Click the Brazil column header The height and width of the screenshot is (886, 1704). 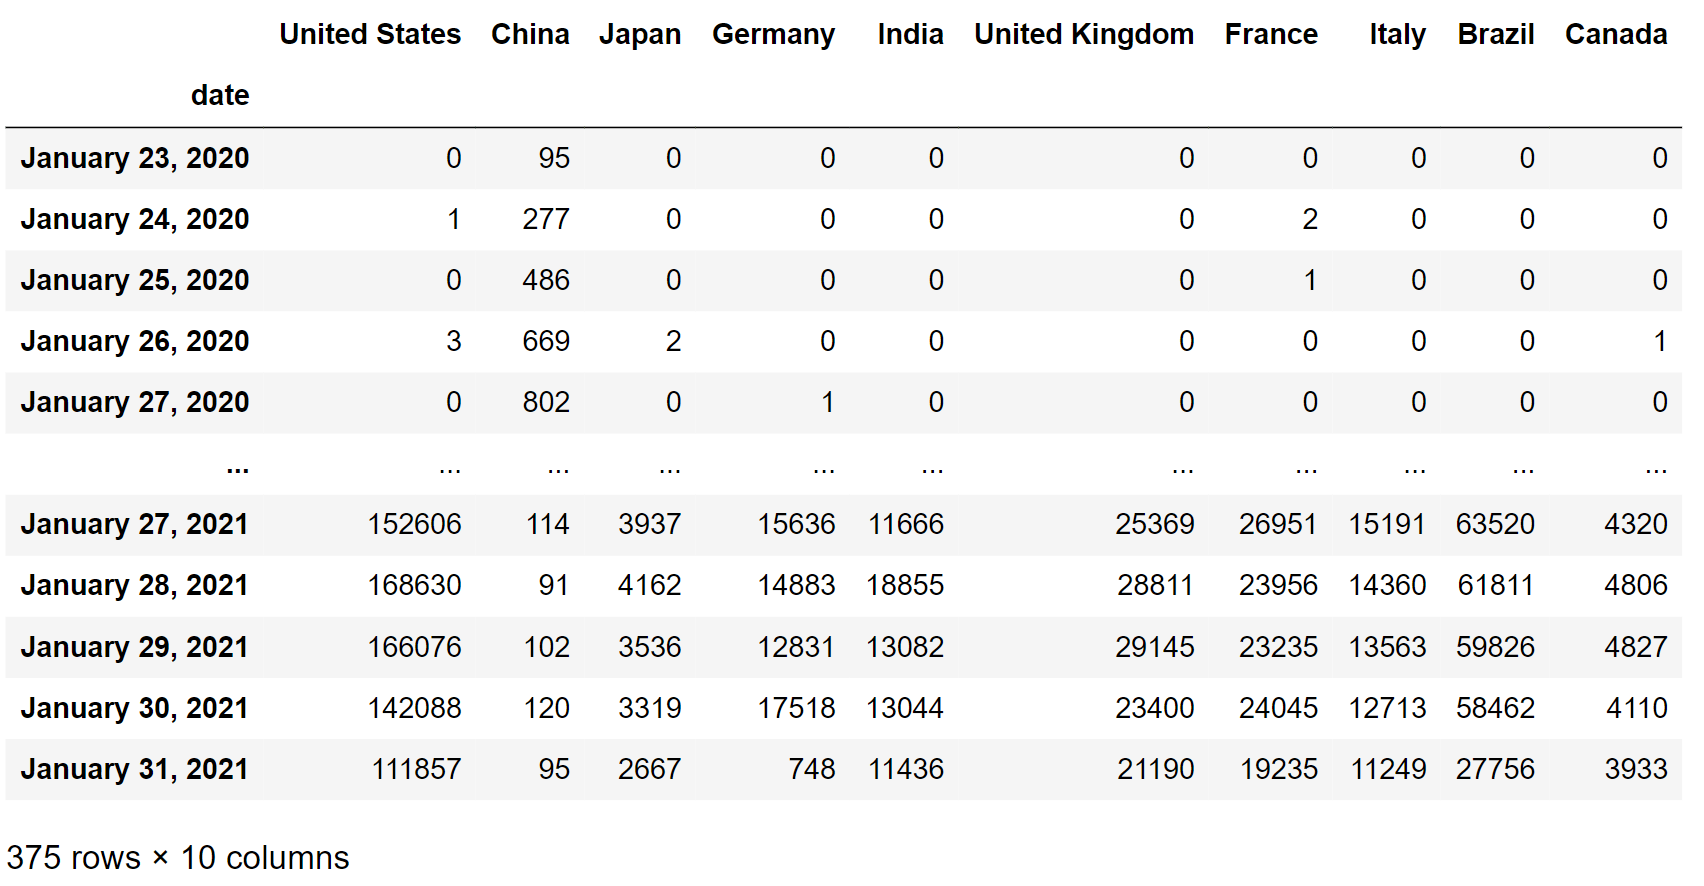click(1495, 34)
